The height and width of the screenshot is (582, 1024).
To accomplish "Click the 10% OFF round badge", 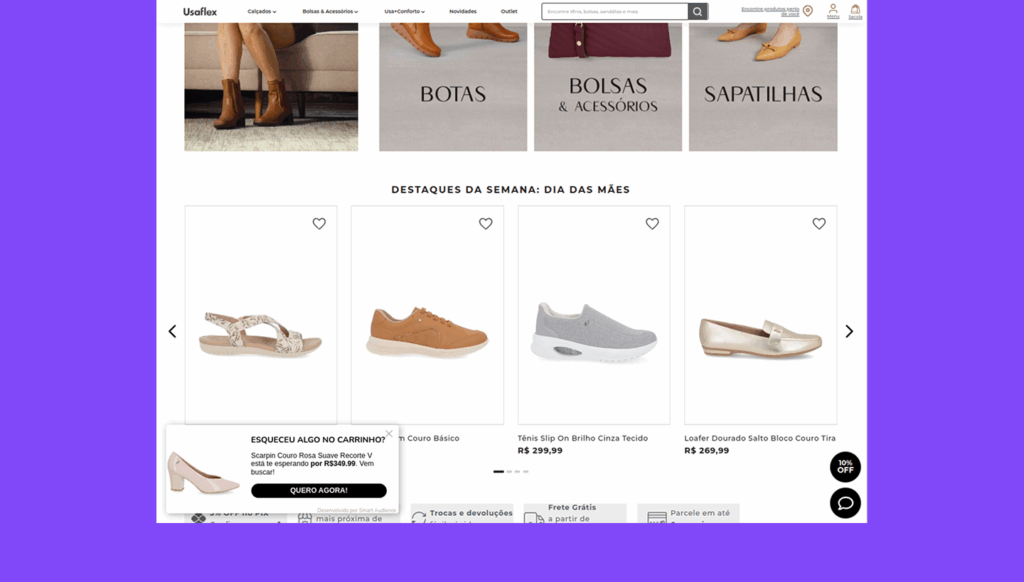I will 845,467.
